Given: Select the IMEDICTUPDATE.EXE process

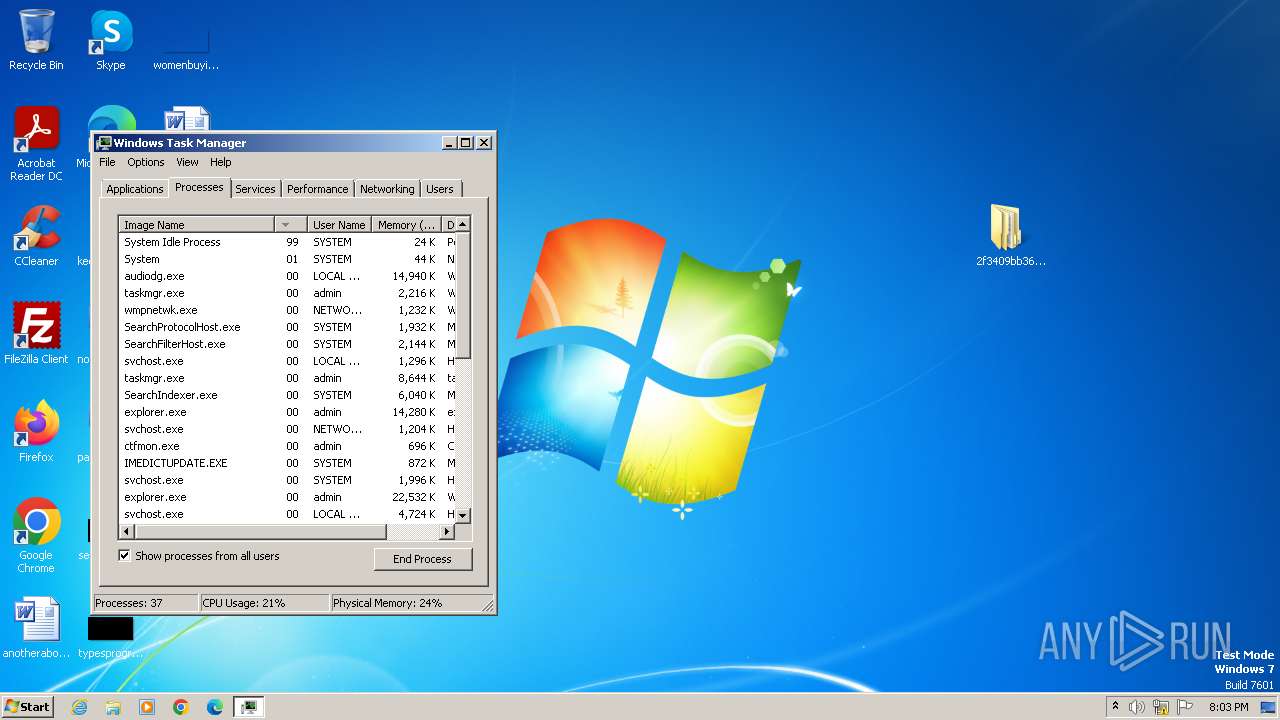Looking at the screenshot, I should tap(287, 463).
